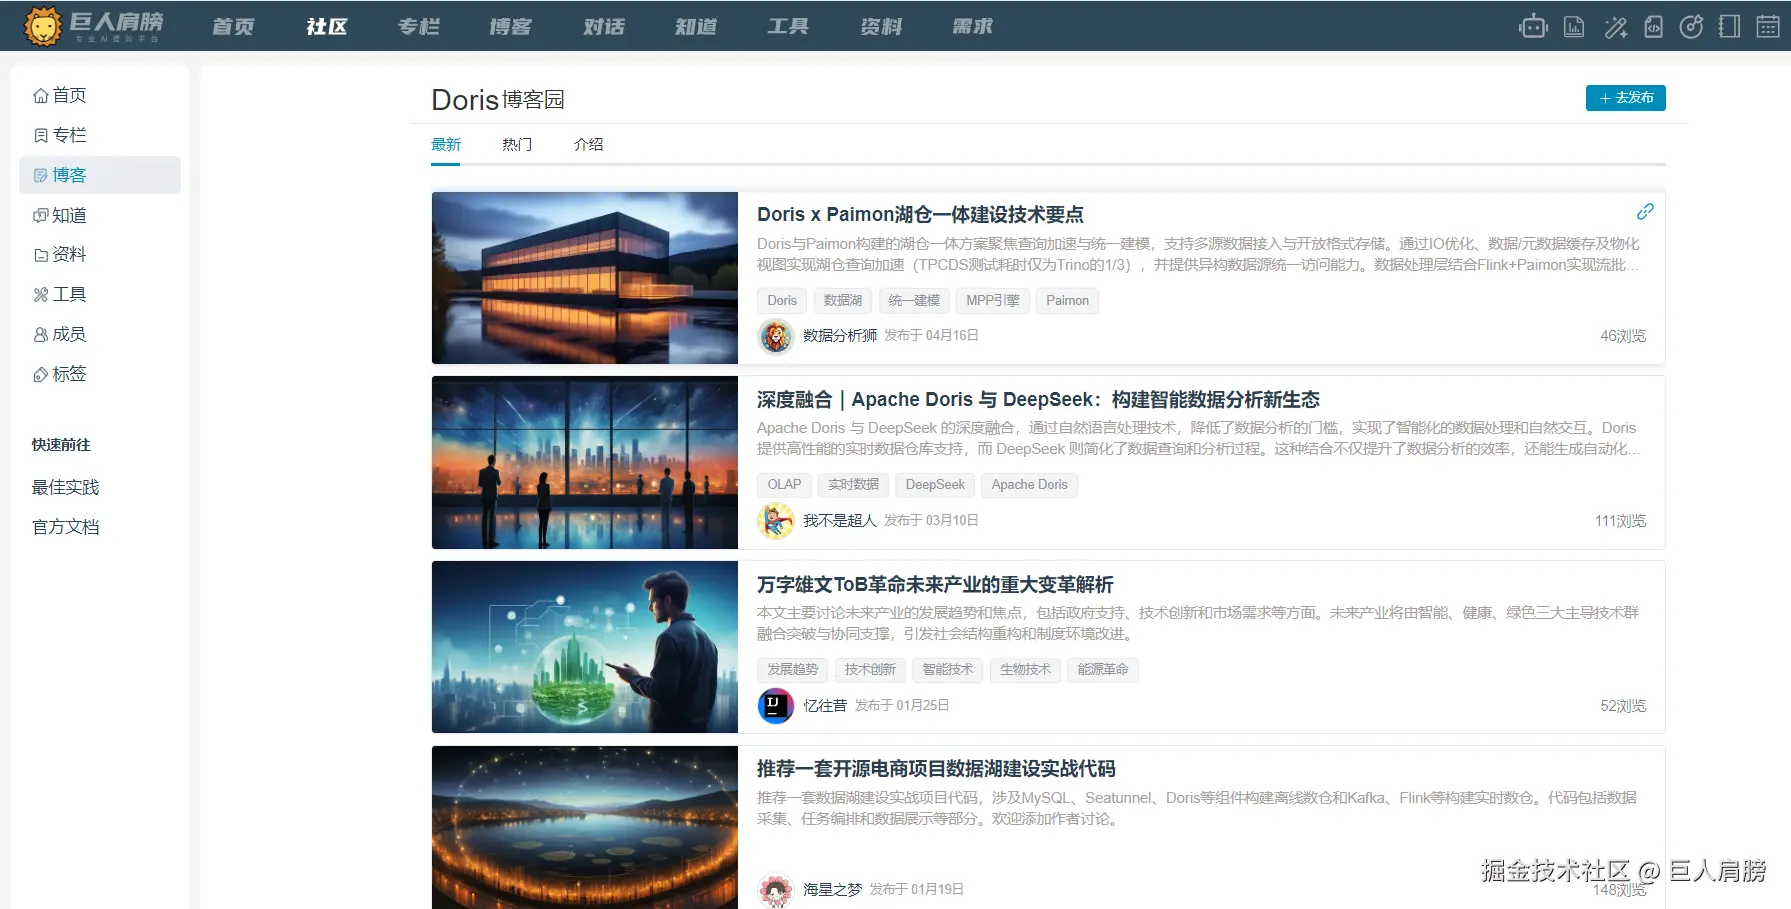Open the Apache Doris 与 DeepSeek article title
Screen dimensions: 1791x909
pyautogui.click(x=1038, y=399)
